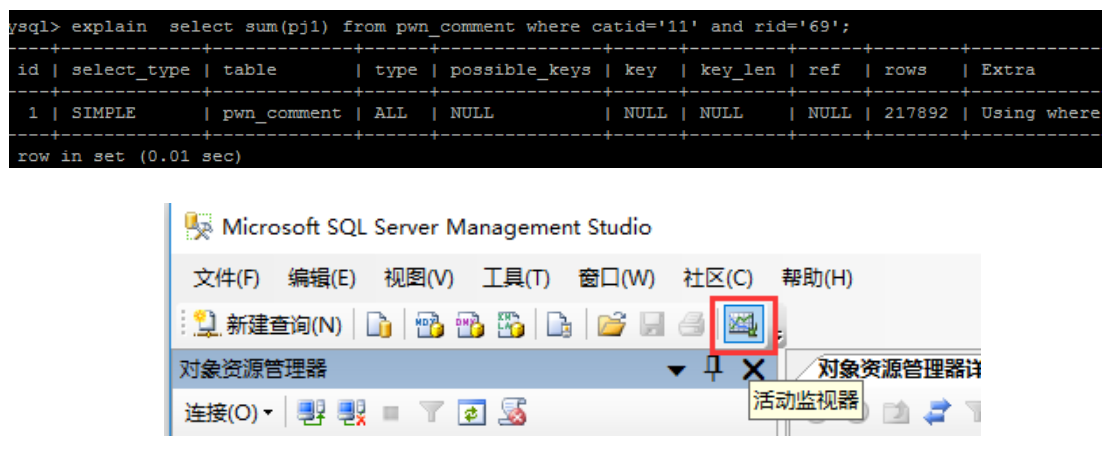The width and height of the screenshot is (1102, 451).
Task: Open the 连接(O) dropdown
Action: point(229,412)
